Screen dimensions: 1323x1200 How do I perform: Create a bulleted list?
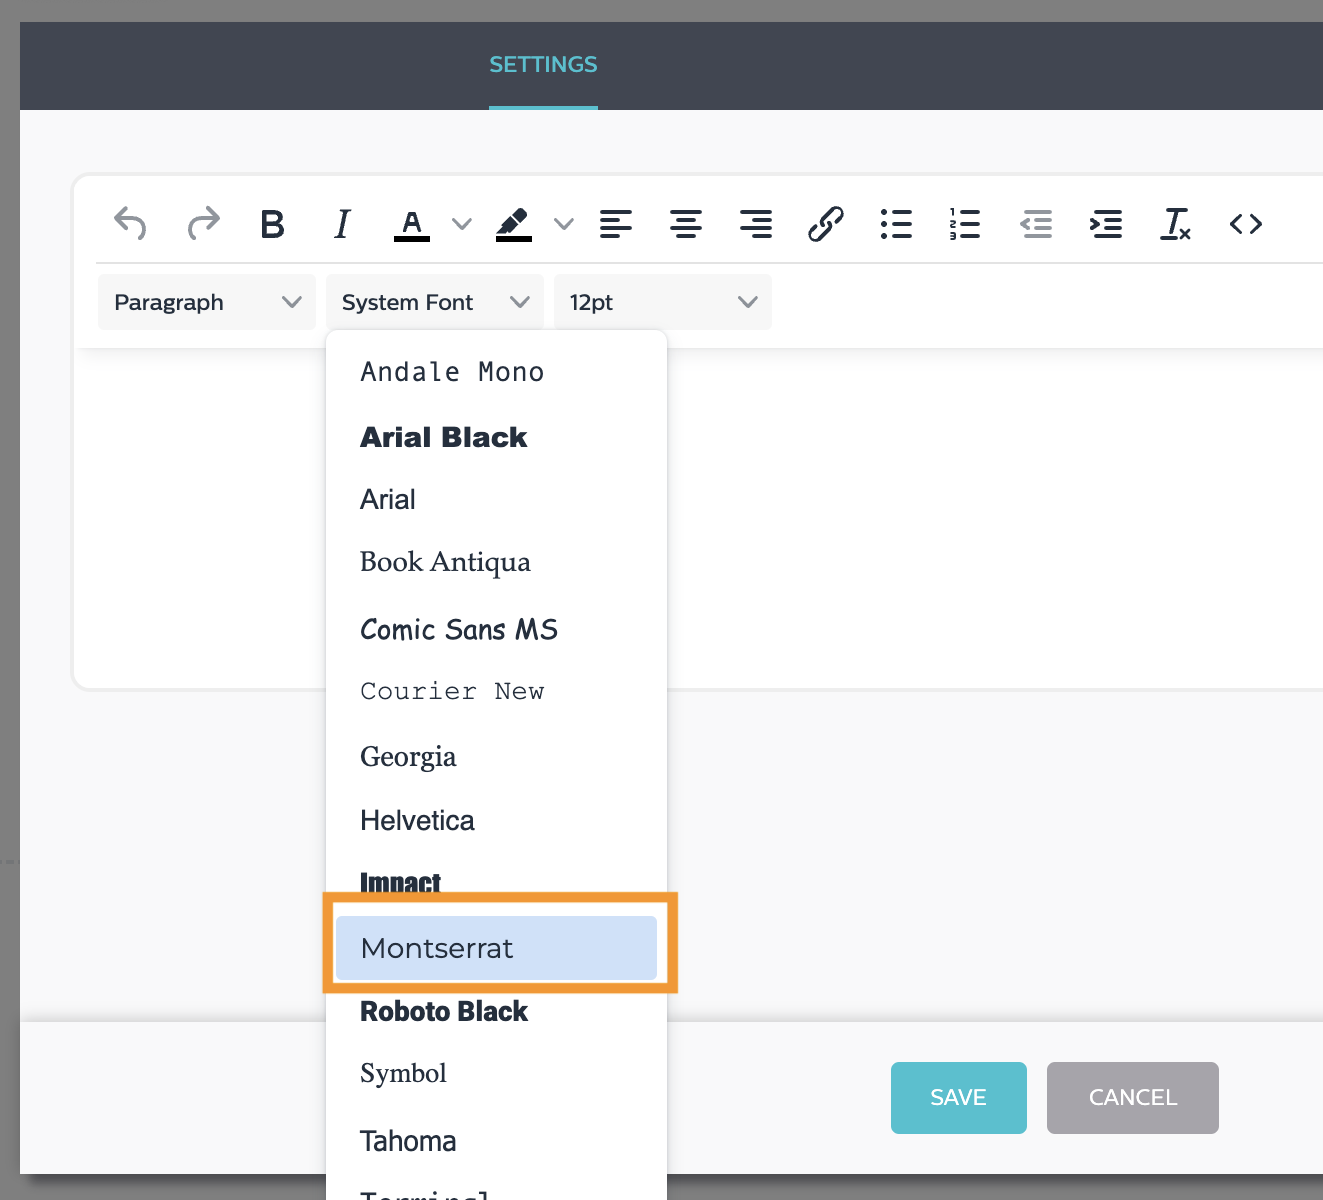[x=896, y=224]
